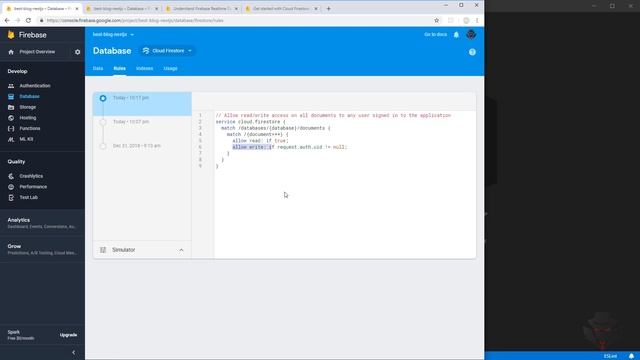This screenshot has width=640, height=360.
Task: Switch to the second browser tab
Action: [x=122, y=9]
